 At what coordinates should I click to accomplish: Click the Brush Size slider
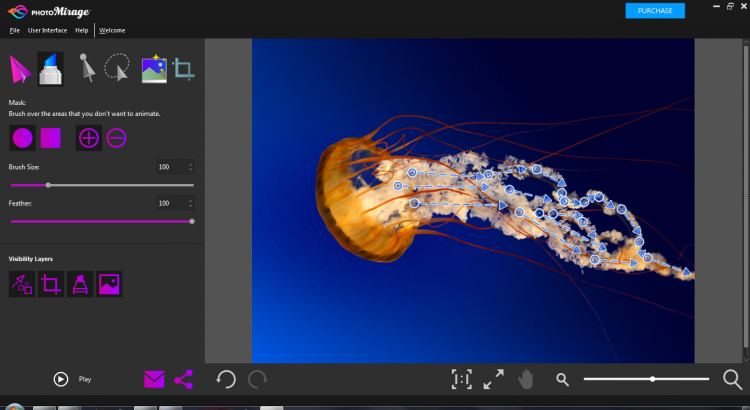click(x=100, y=185)
